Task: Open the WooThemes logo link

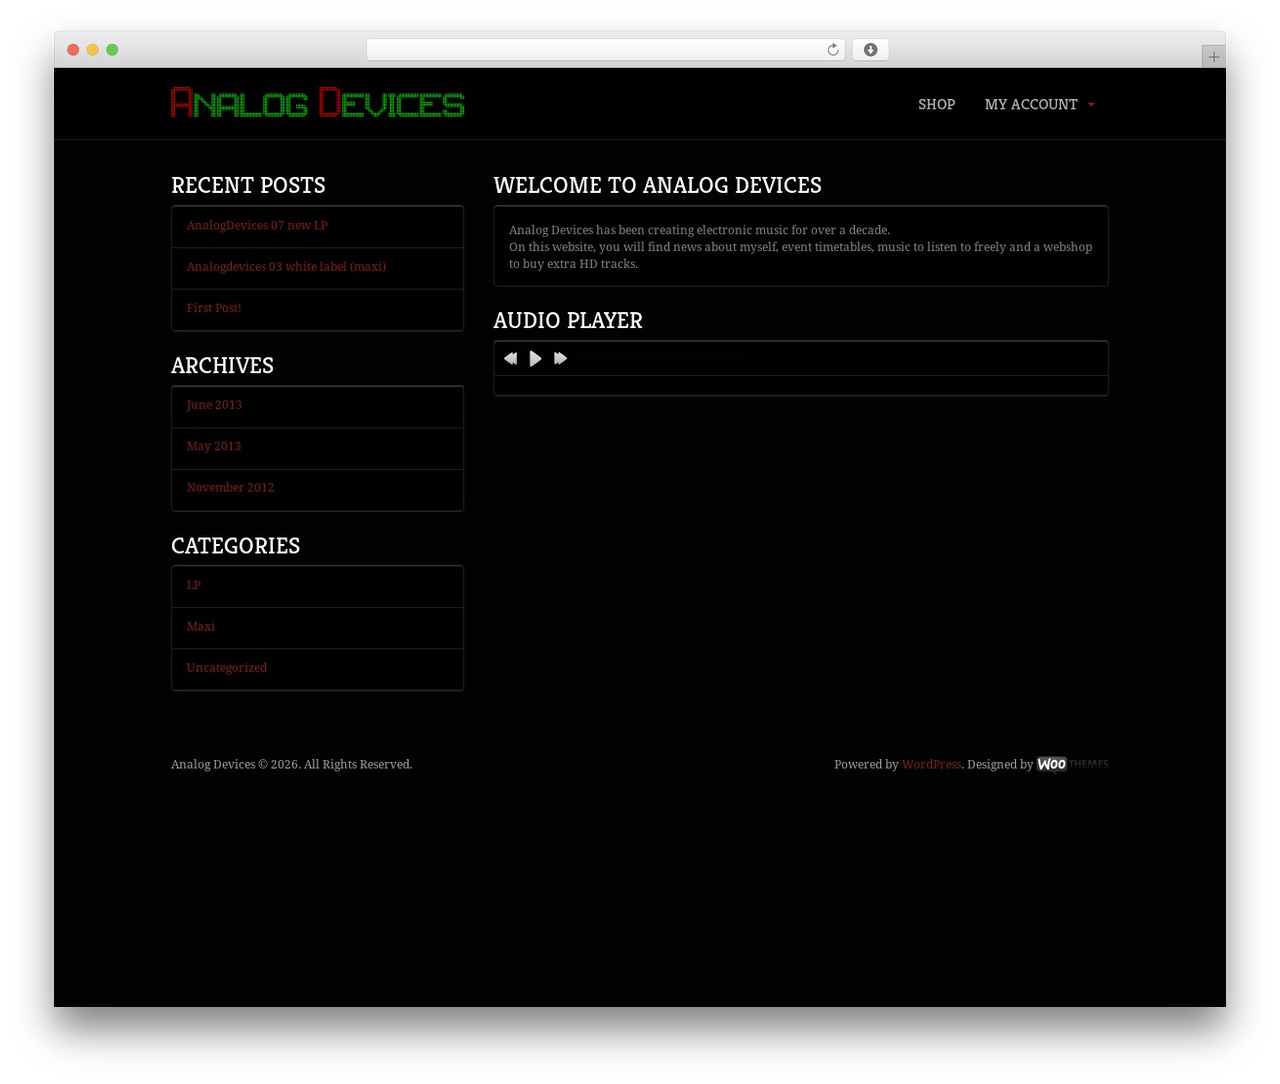Action: pyautogui.click(x=1072, y=764)
